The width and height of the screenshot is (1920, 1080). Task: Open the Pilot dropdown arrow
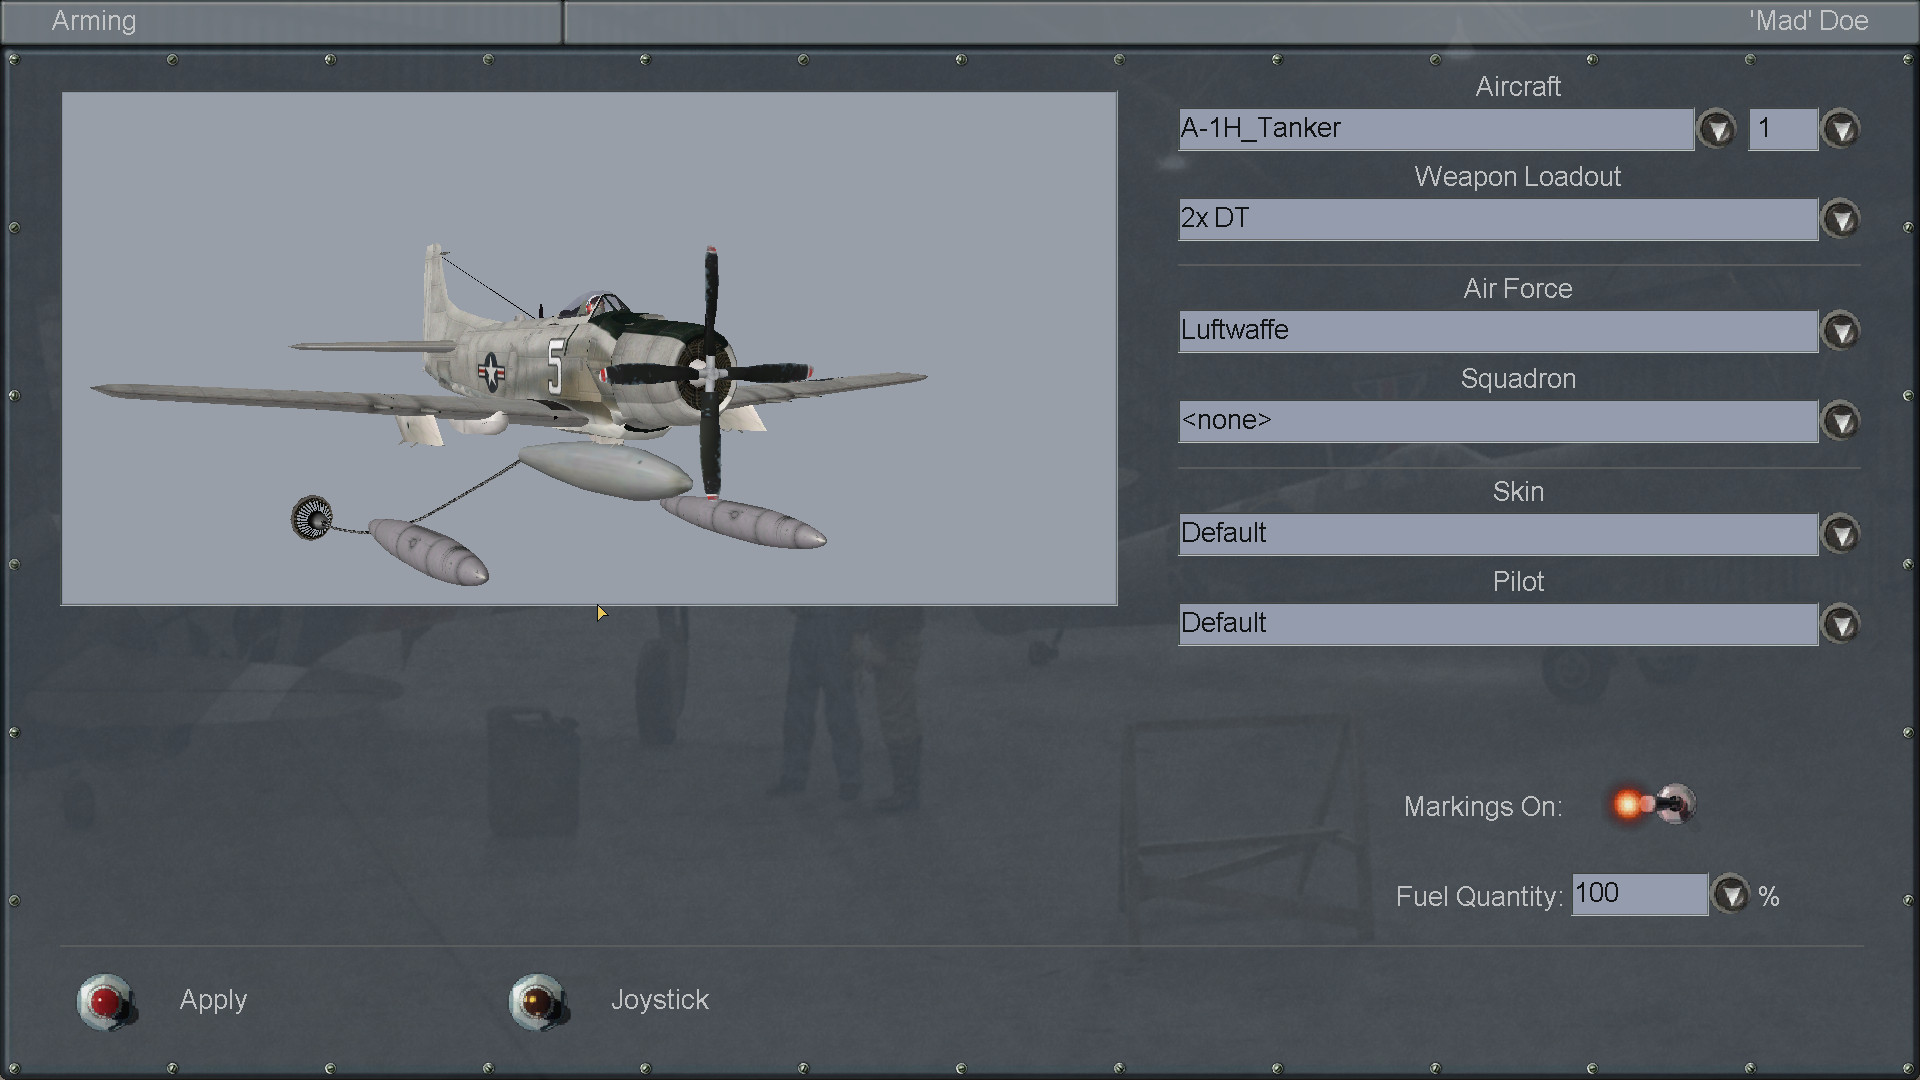click(1841, 625)
